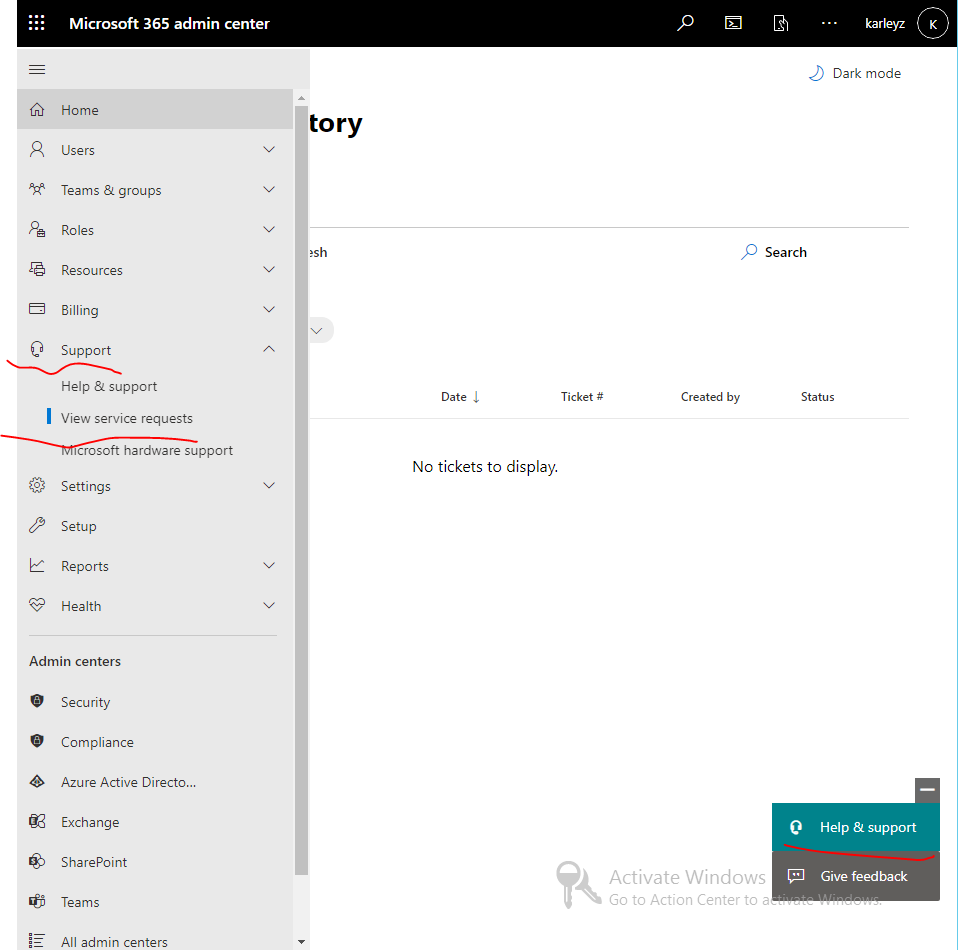Click the Ticket # column header
This screenshot has height=950, width=958.
click(x=582, y=397)
